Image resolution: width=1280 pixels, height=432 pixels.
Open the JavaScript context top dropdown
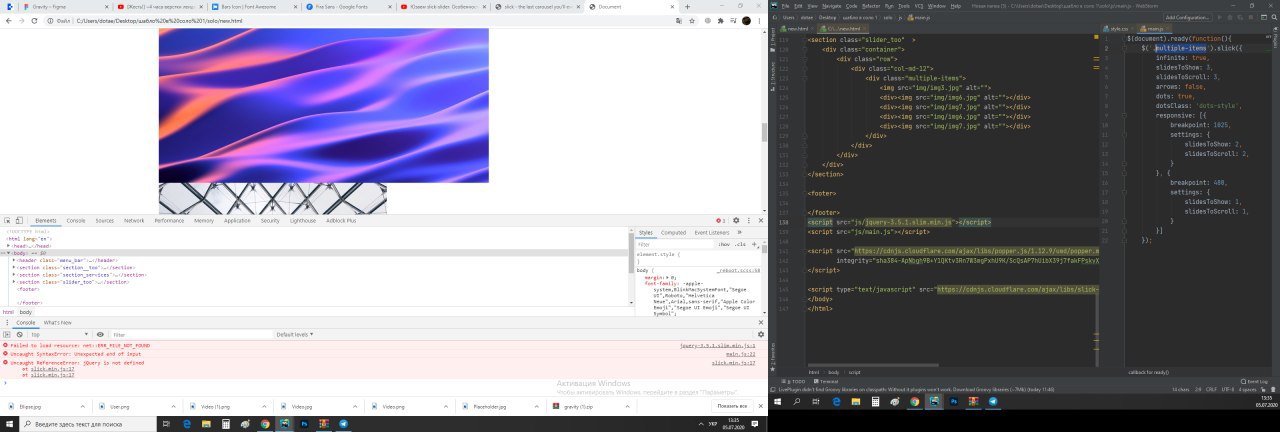[x=60, y=334]
